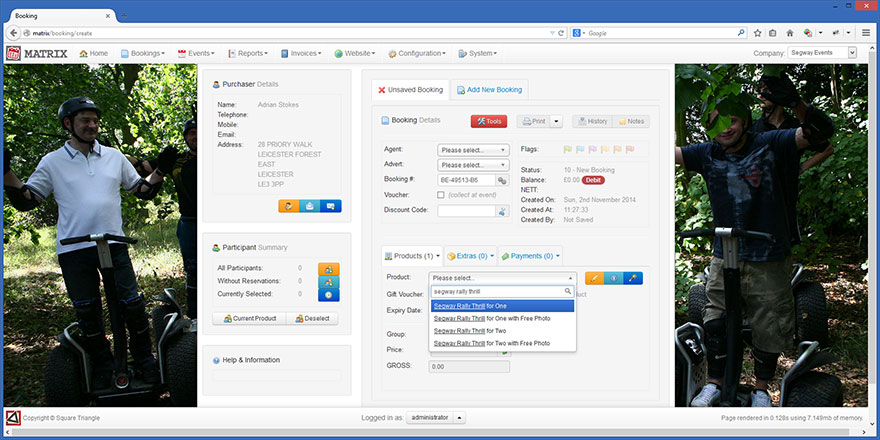
Task: Click the History button
Action: coord(593,121)
